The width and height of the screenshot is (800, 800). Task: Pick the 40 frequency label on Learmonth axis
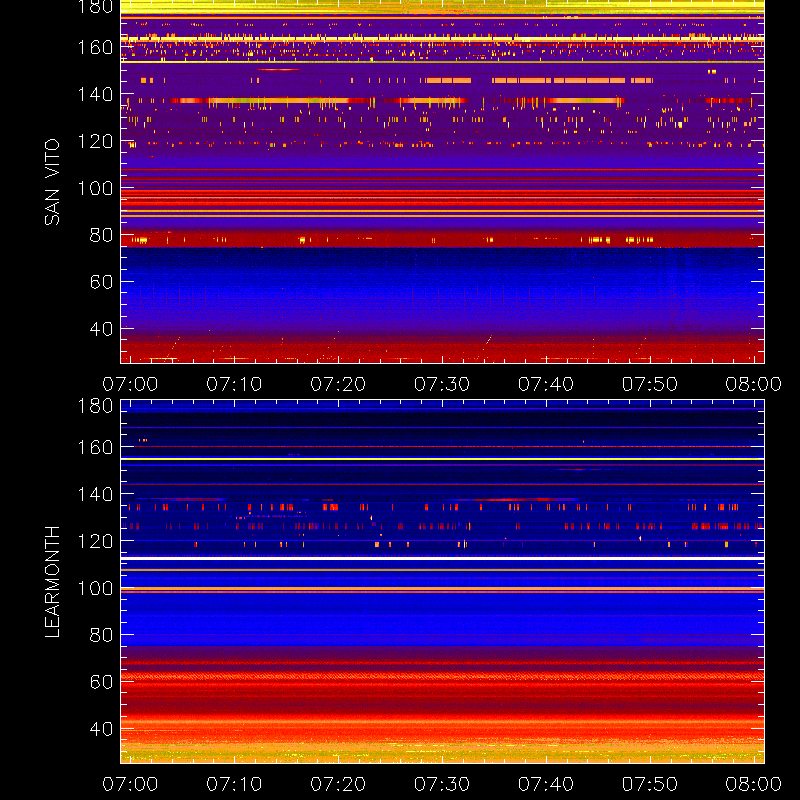pyautogui.click(x=101, y=729)
